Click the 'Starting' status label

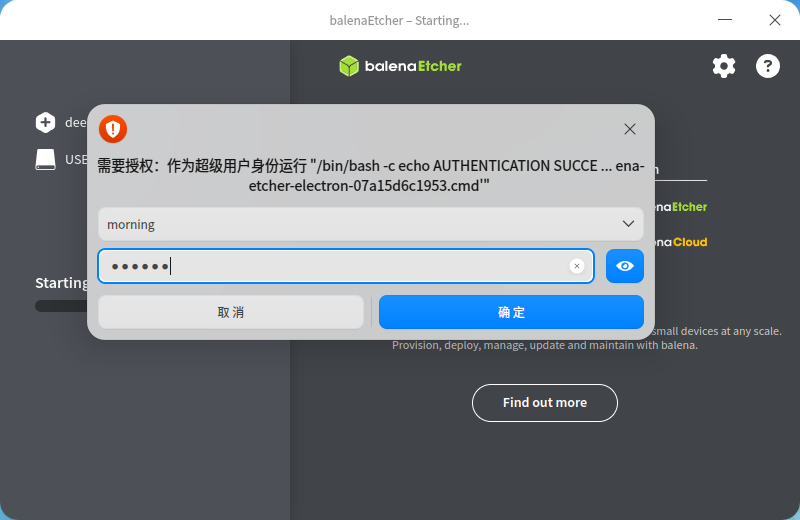[x=61, y=283]
